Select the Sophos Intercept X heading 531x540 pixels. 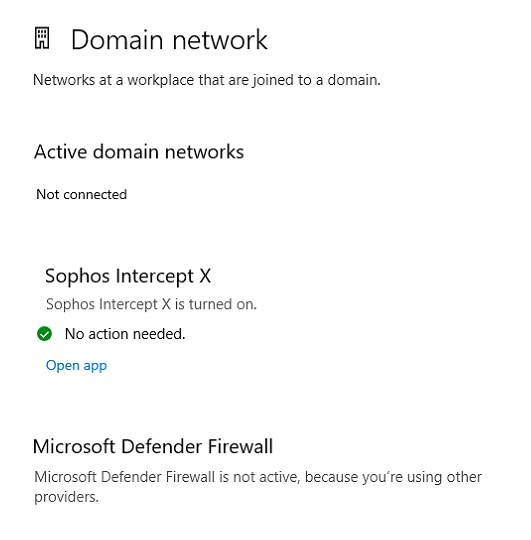[x=128, y=277]
